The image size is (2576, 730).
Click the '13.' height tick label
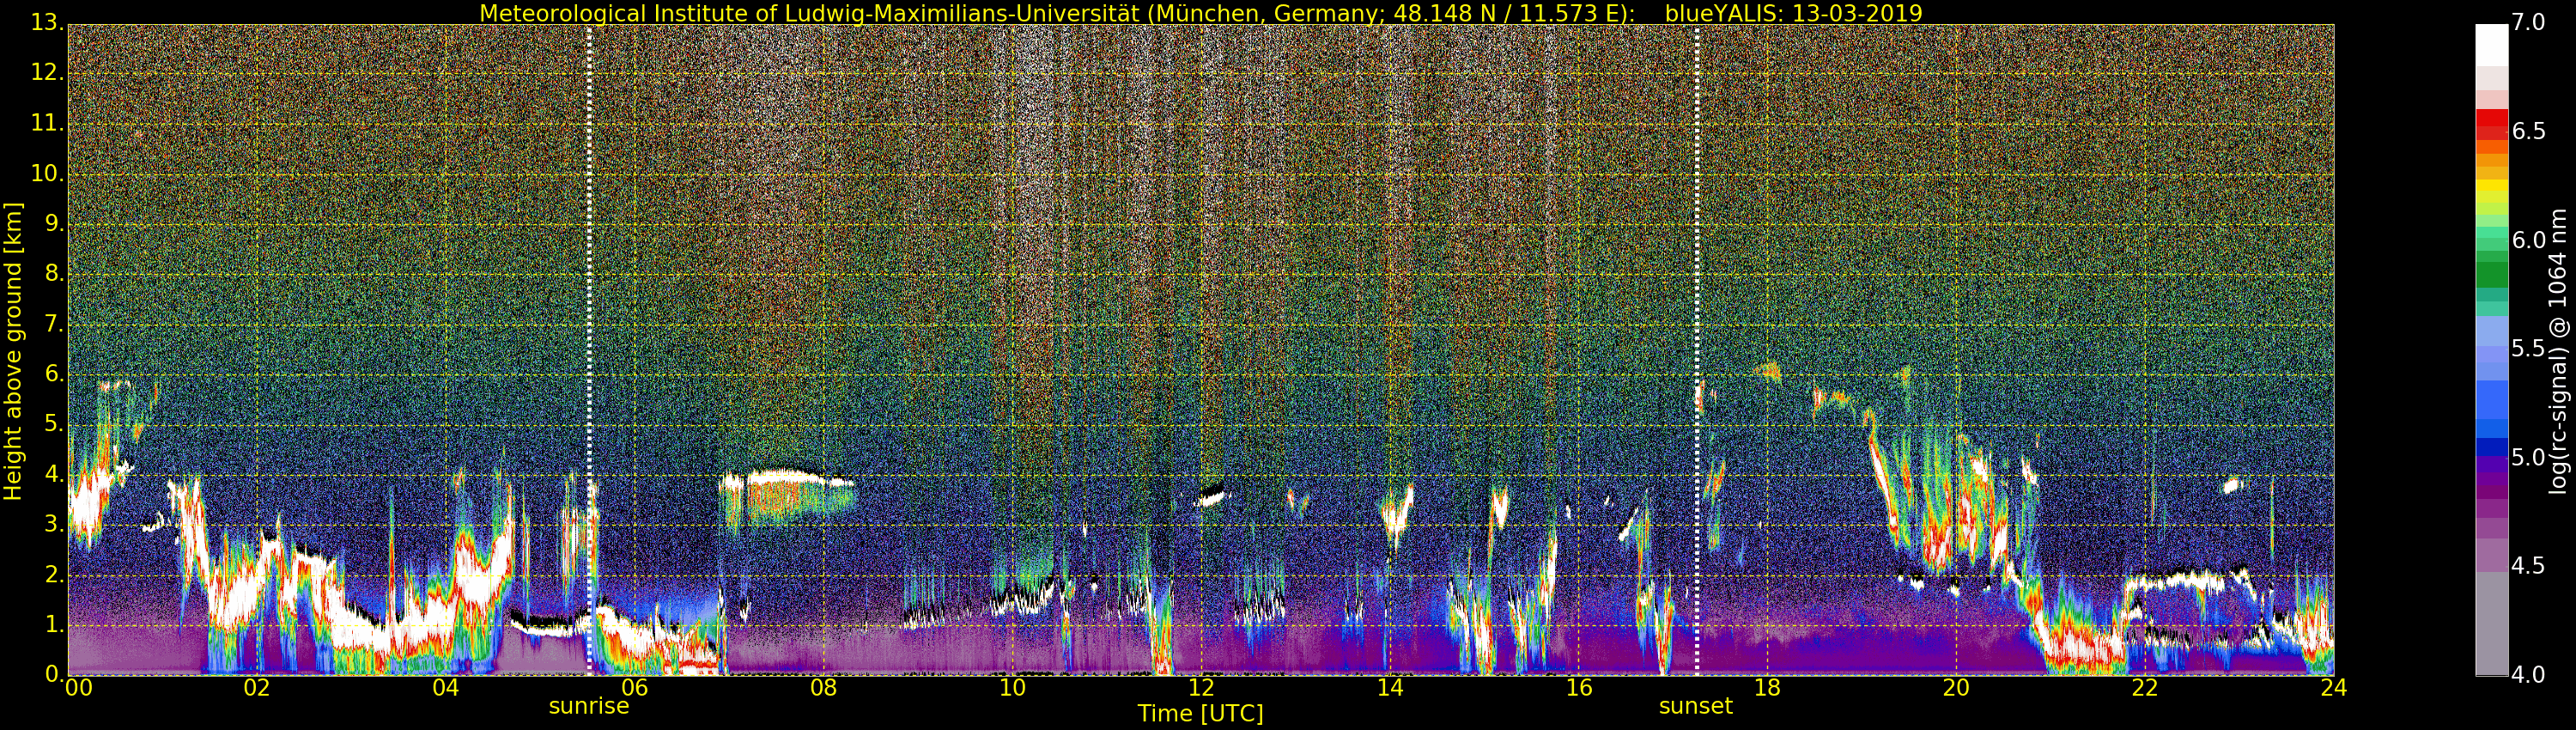coord(46,23)
